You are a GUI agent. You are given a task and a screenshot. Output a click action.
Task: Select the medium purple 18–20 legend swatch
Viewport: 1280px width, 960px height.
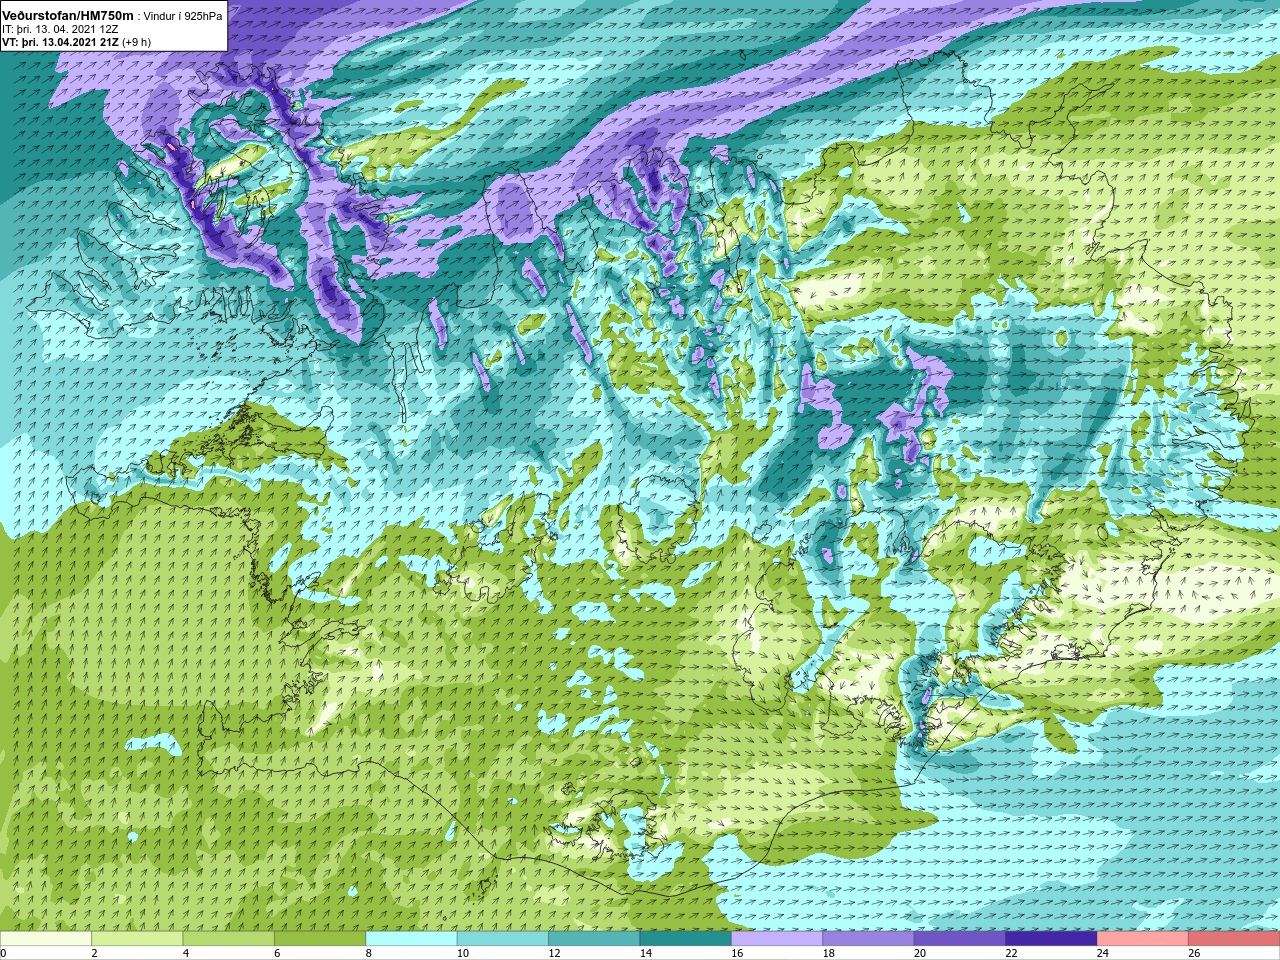coord(869,939)
